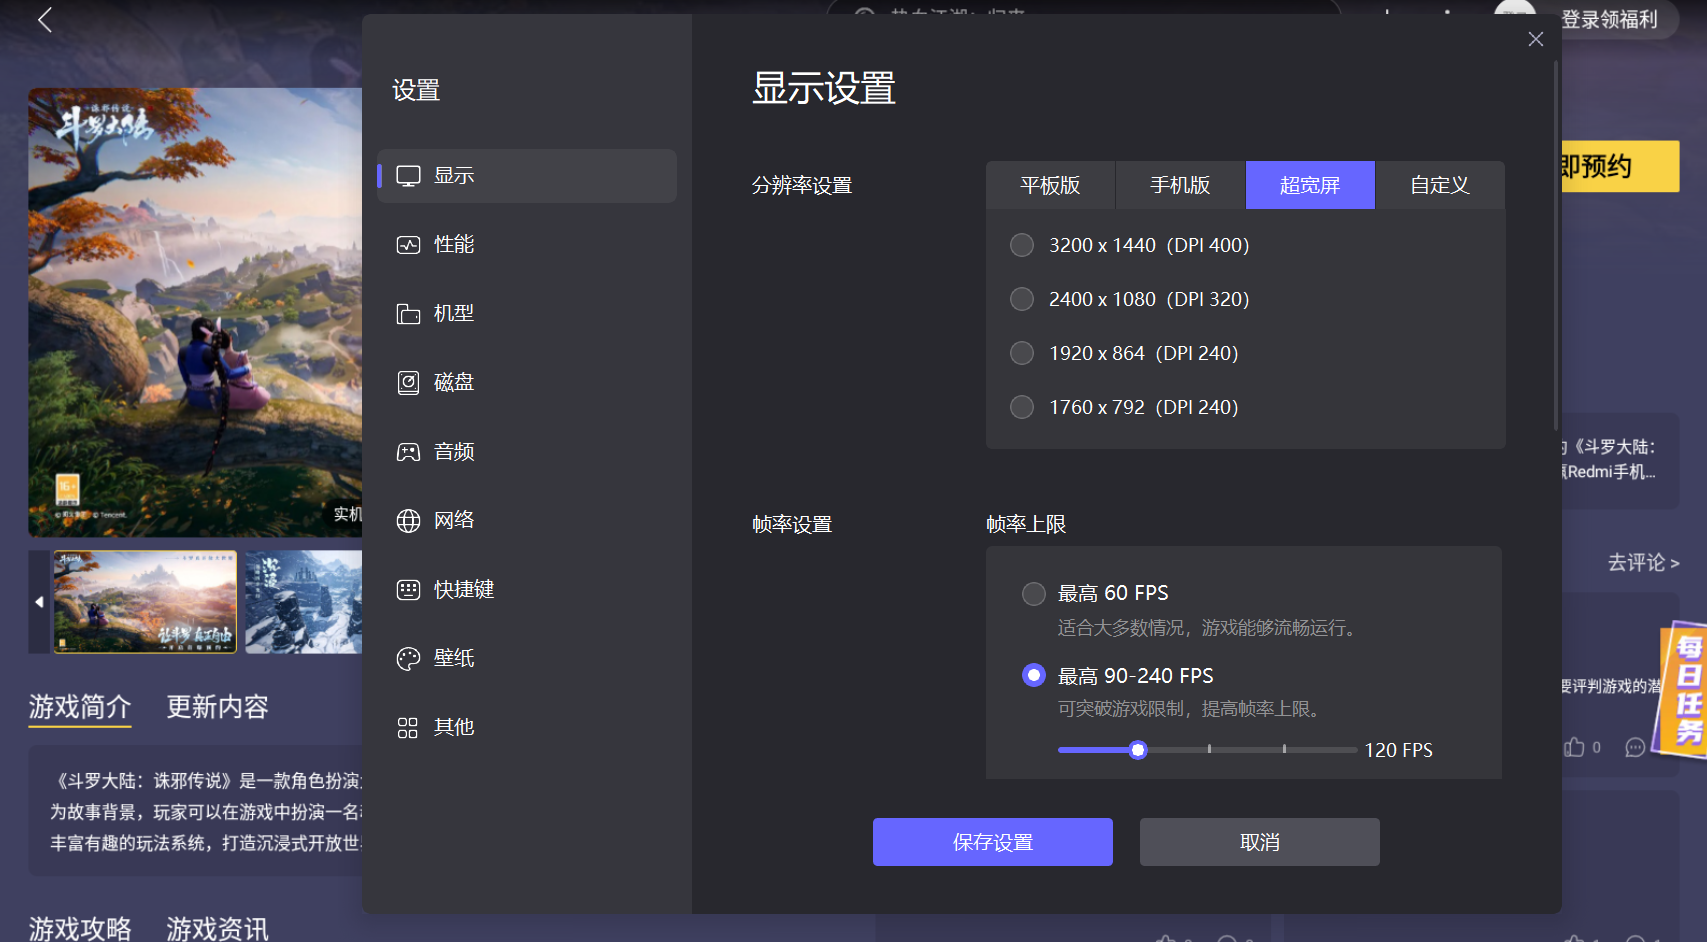The width and height of the screenshot is (1707, 942).
Task: Open the 机型 (Device model) settings section
Action: coord(527,314)
